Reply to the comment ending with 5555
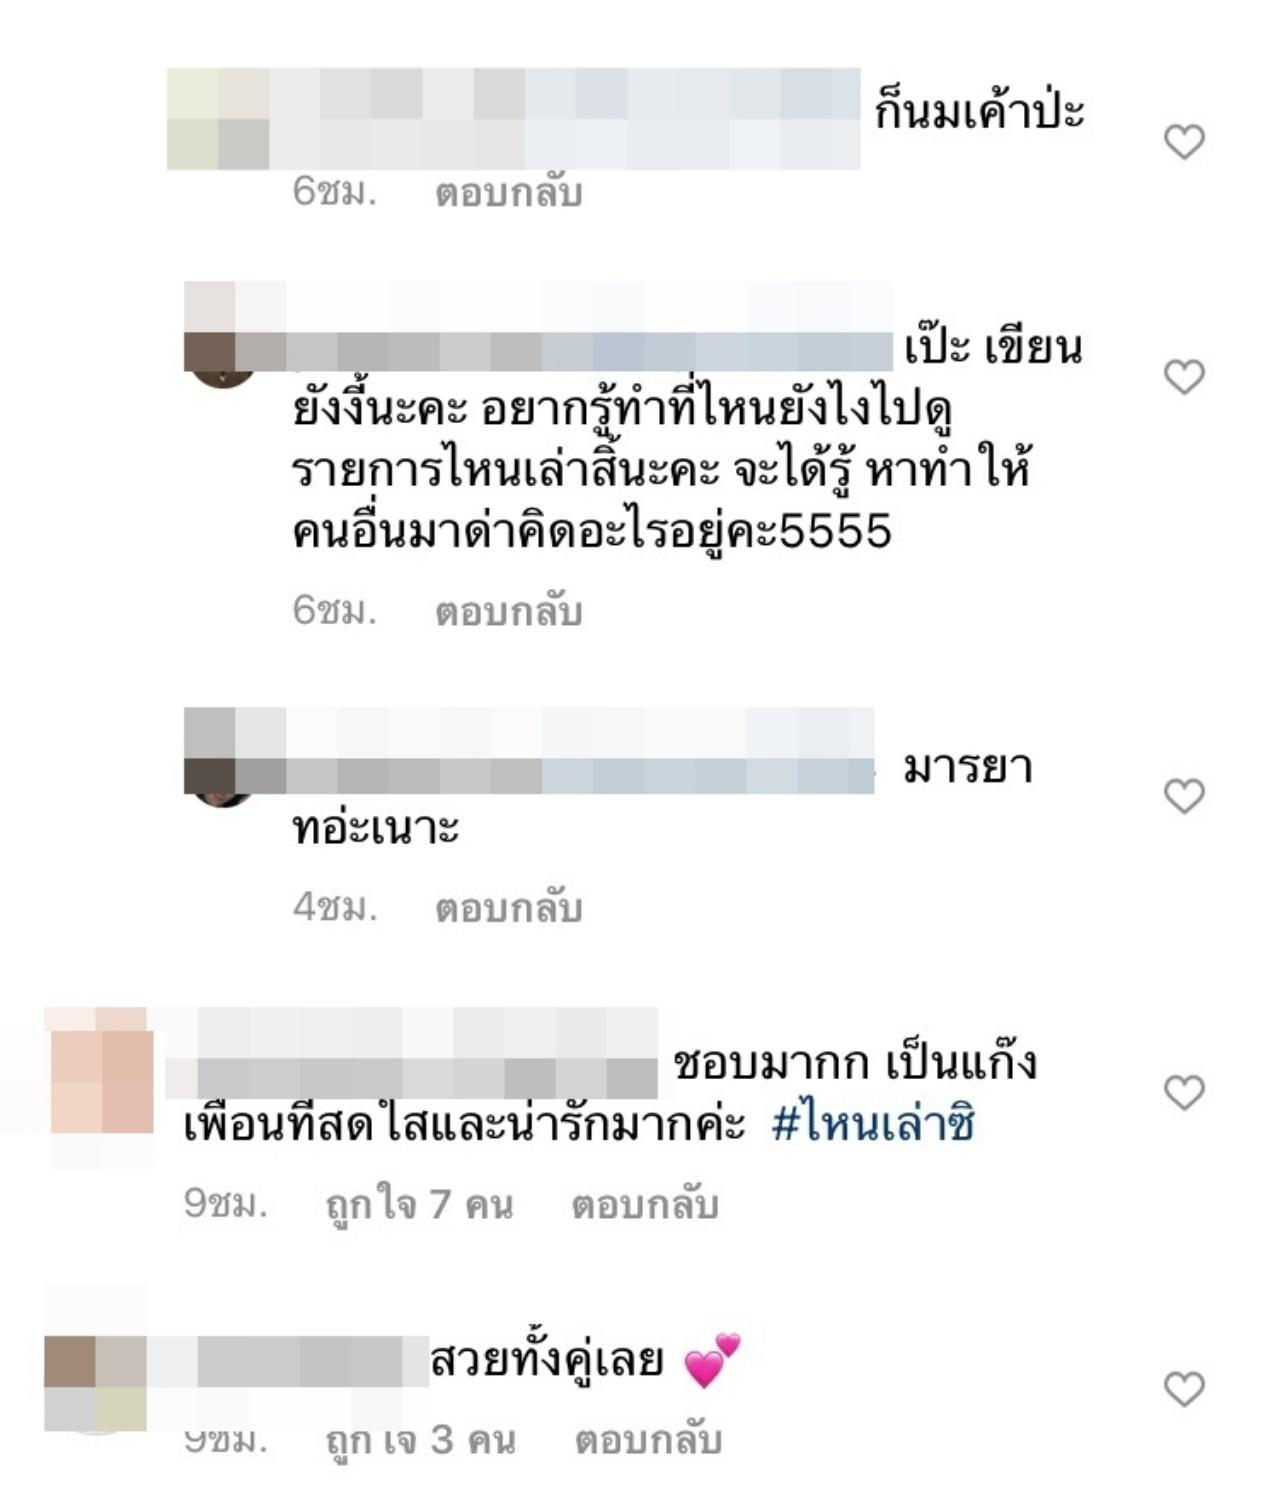1280x1503 pixels. (x=508, y=610)
